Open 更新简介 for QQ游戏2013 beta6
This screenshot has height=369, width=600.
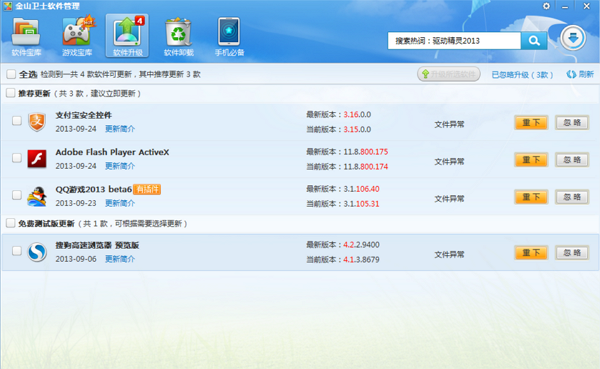(120, 203)
